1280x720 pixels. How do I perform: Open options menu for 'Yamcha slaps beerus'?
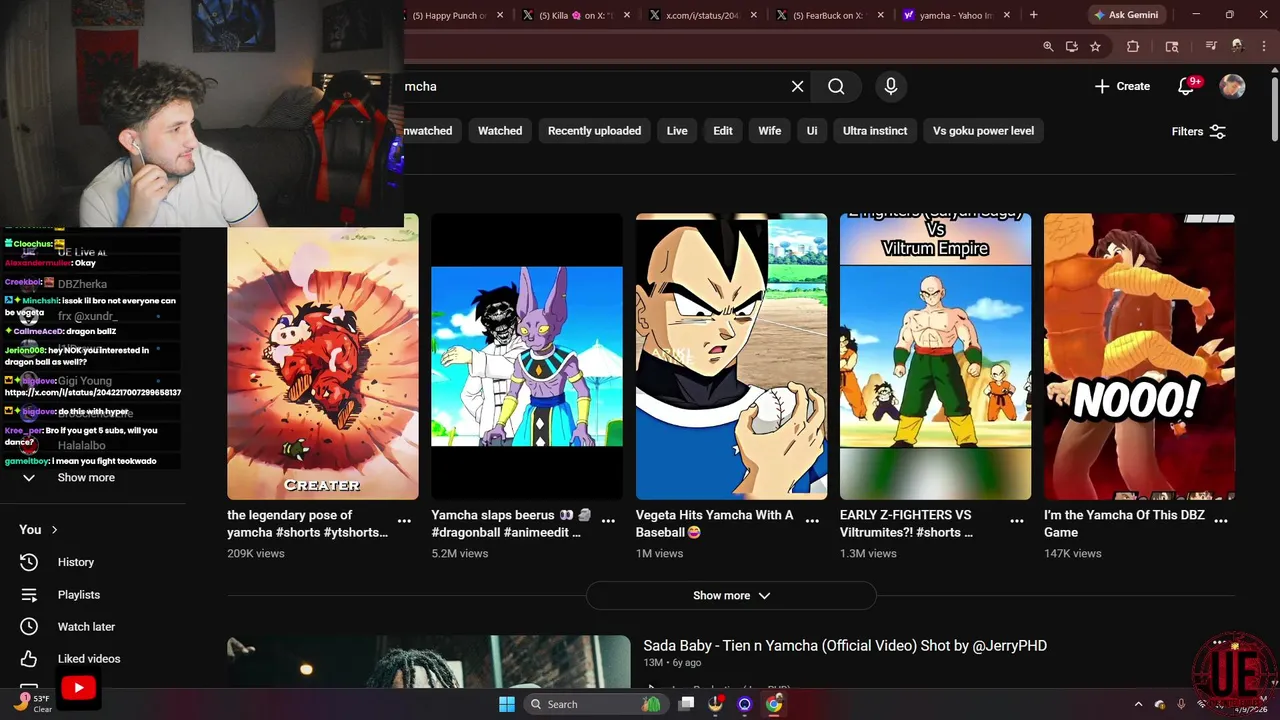608,521
